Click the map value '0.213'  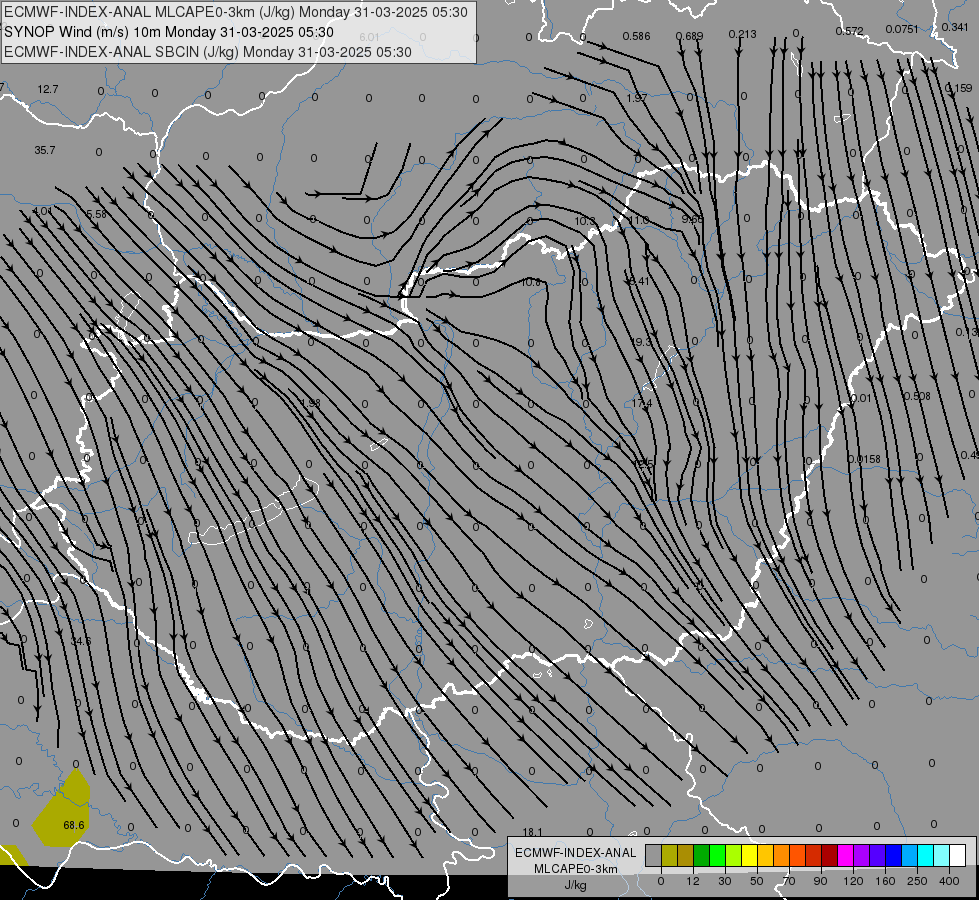(742, 34)
